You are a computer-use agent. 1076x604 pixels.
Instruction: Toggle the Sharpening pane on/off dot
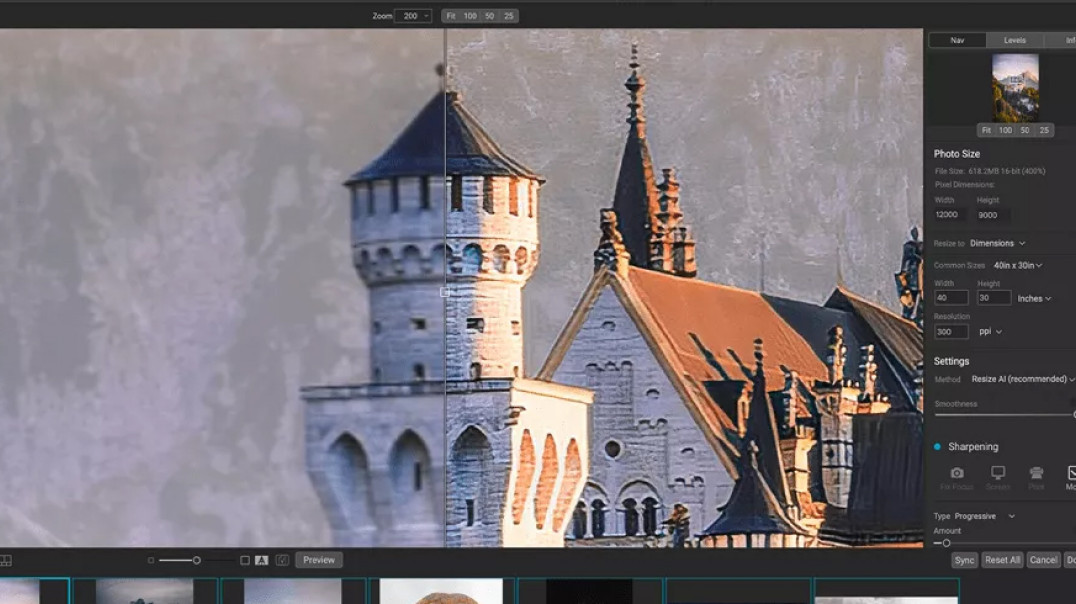937,447
